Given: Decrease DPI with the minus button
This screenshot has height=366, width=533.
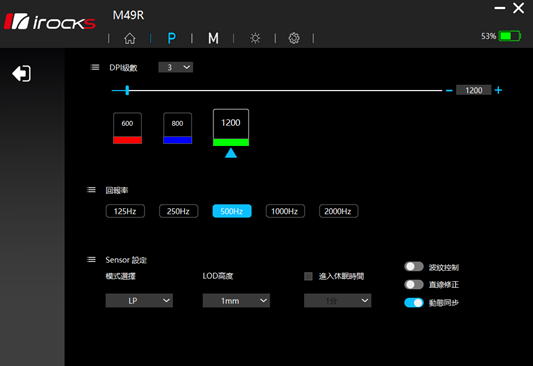Looking at the screenshot, I should click(449, 90).
